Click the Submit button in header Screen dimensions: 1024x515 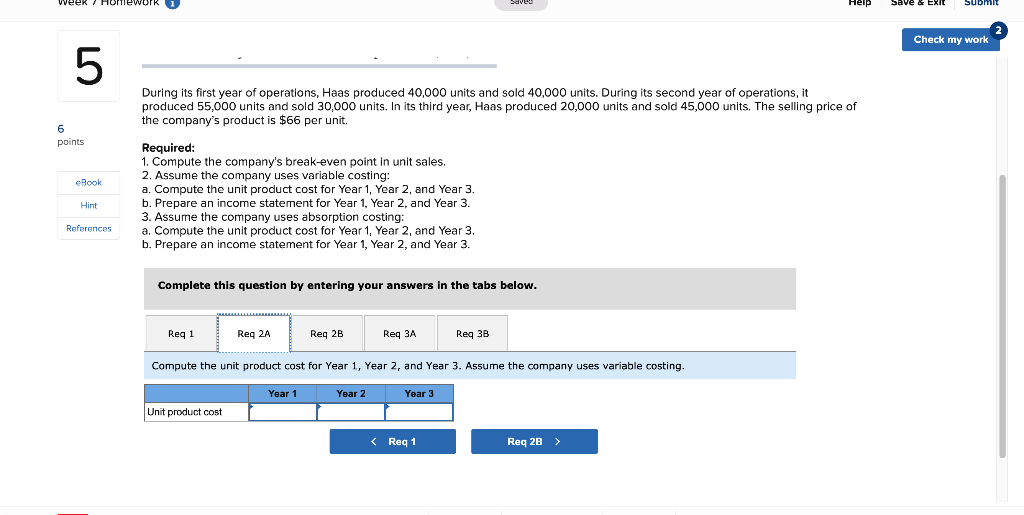982,3
